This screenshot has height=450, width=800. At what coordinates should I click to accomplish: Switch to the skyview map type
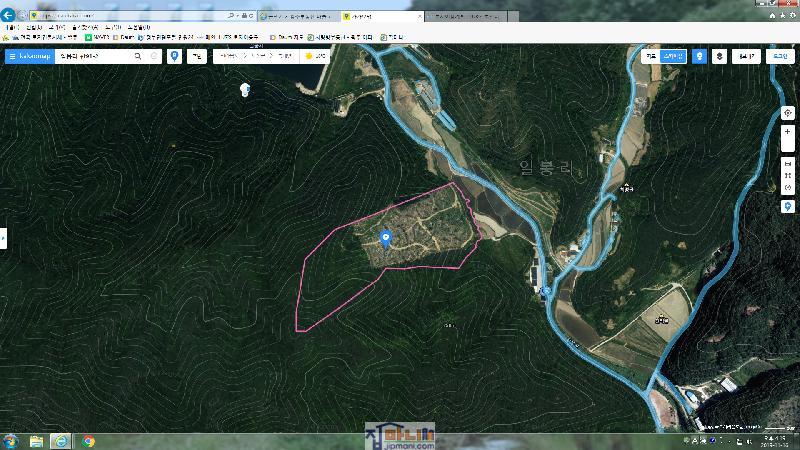pos(674,57)
